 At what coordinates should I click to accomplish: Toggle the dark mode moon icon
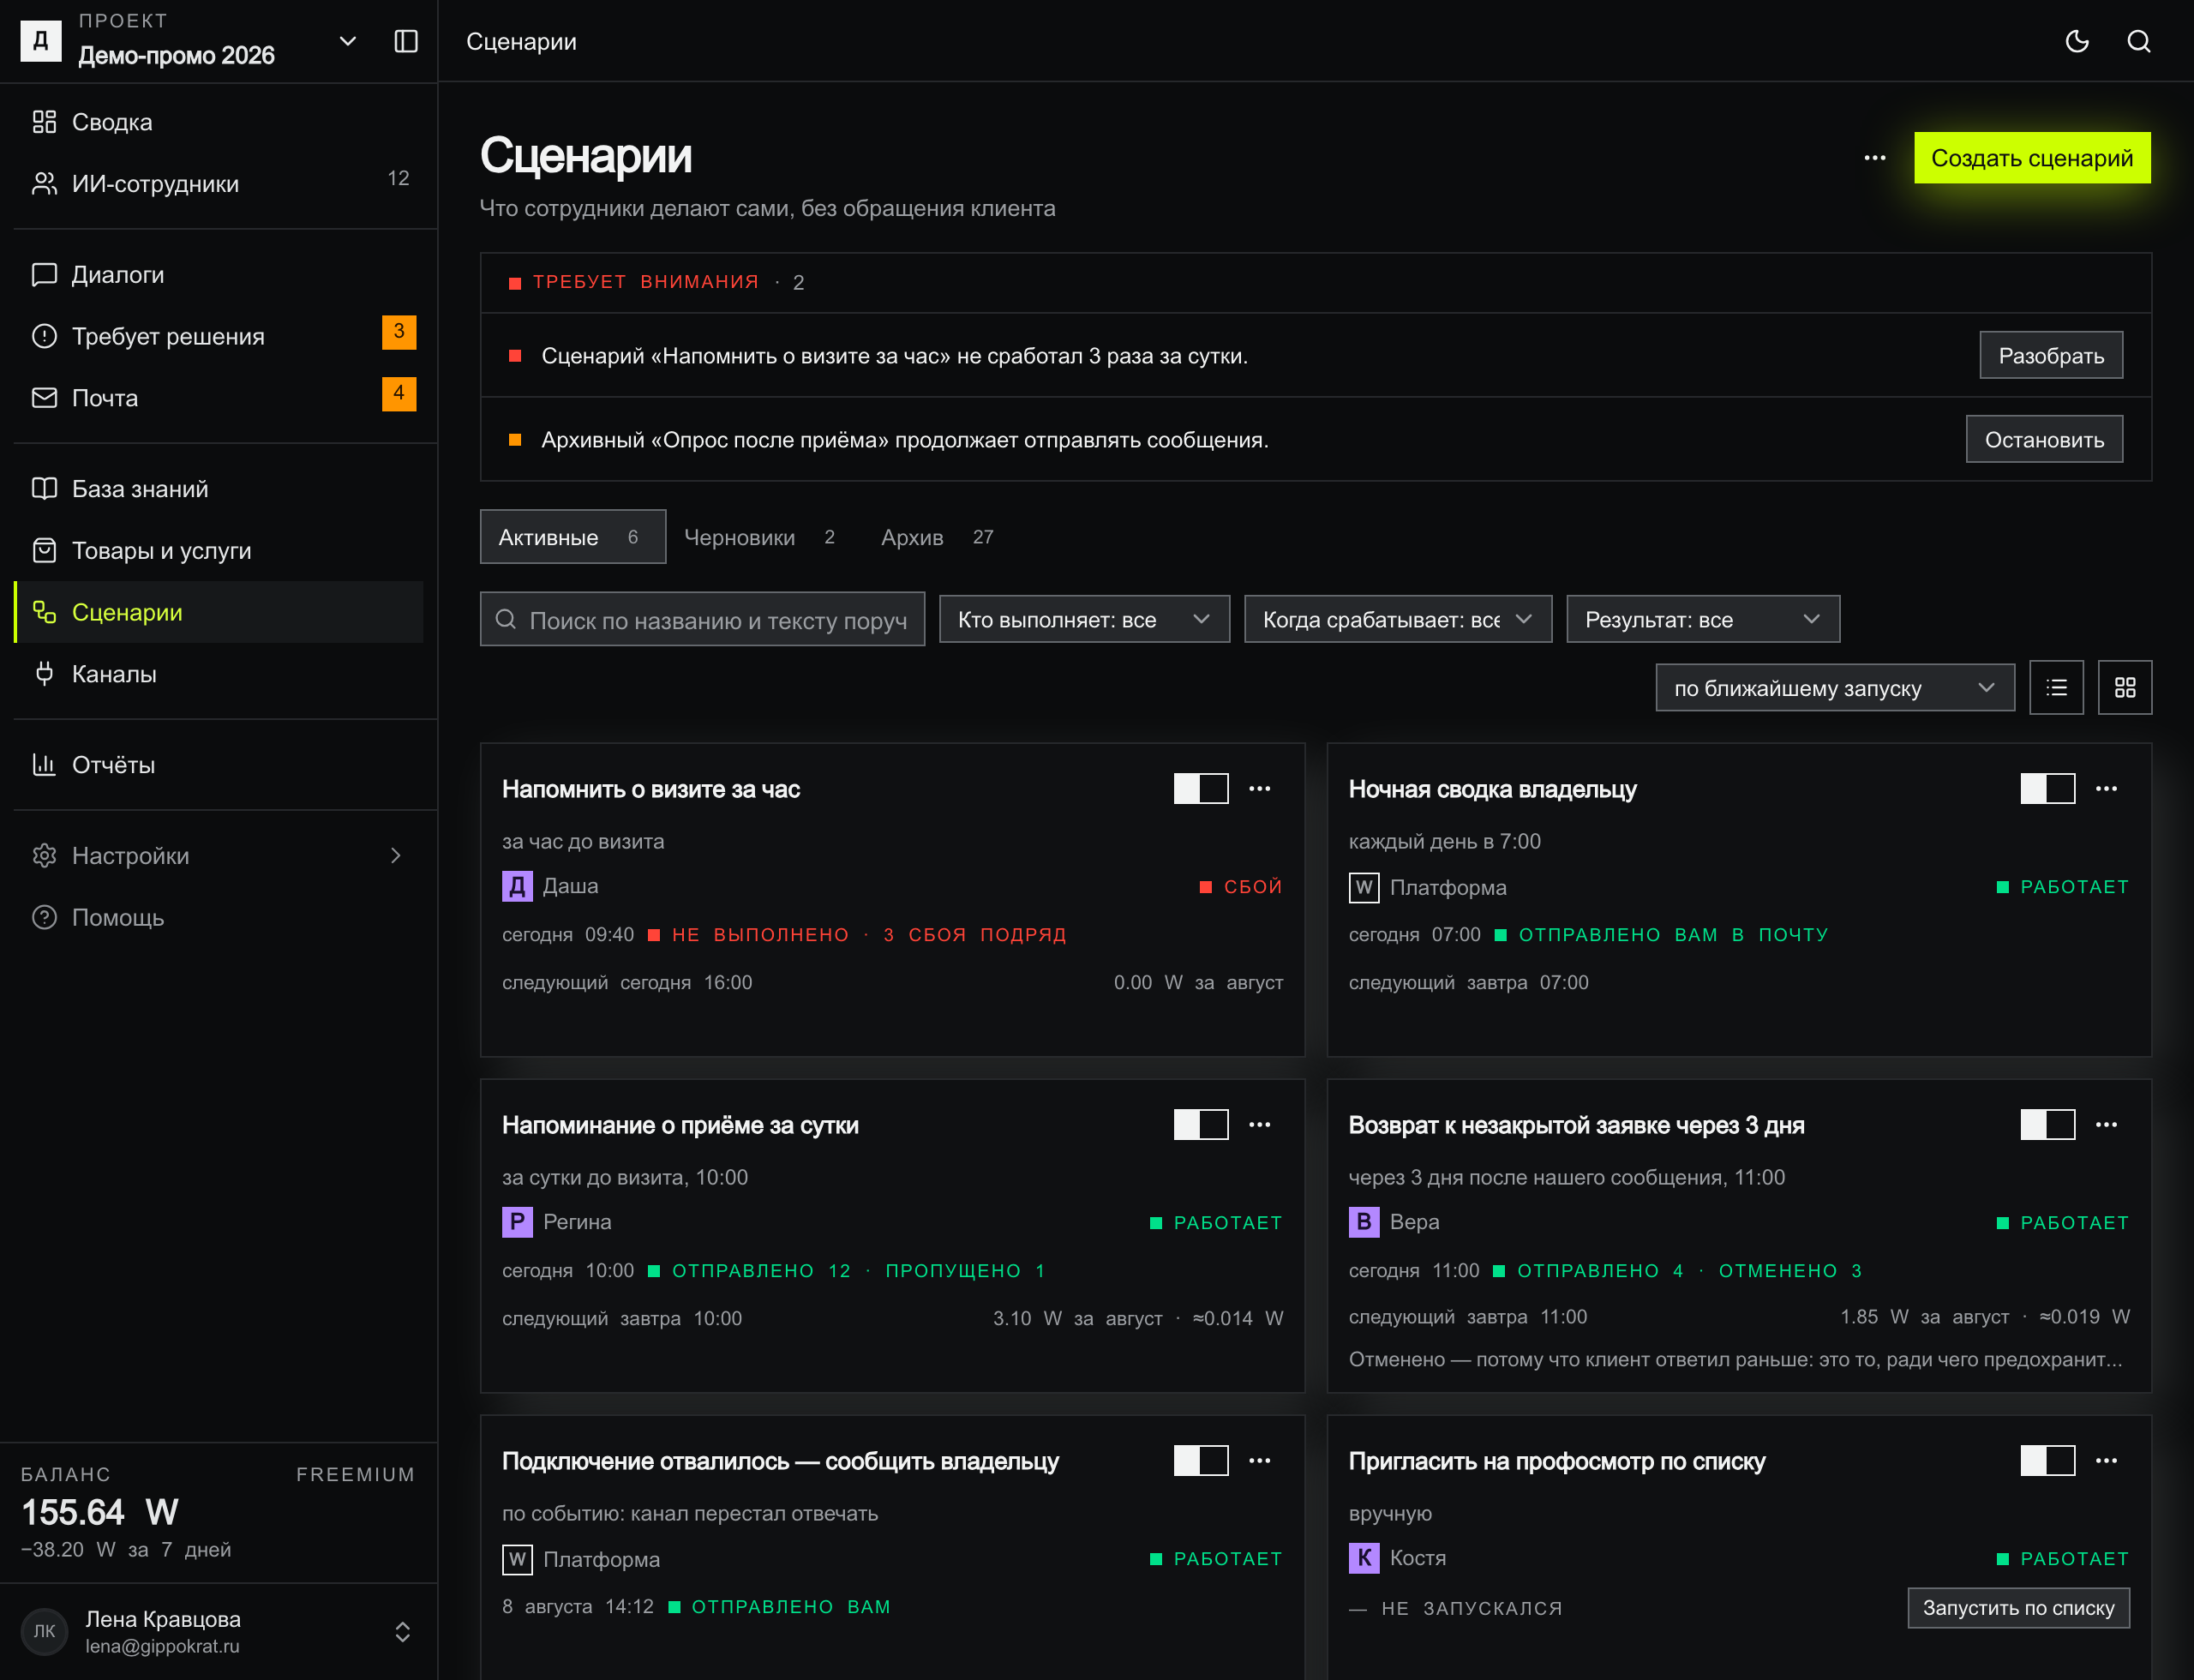pyautogui.click(x=2077, y=41)
